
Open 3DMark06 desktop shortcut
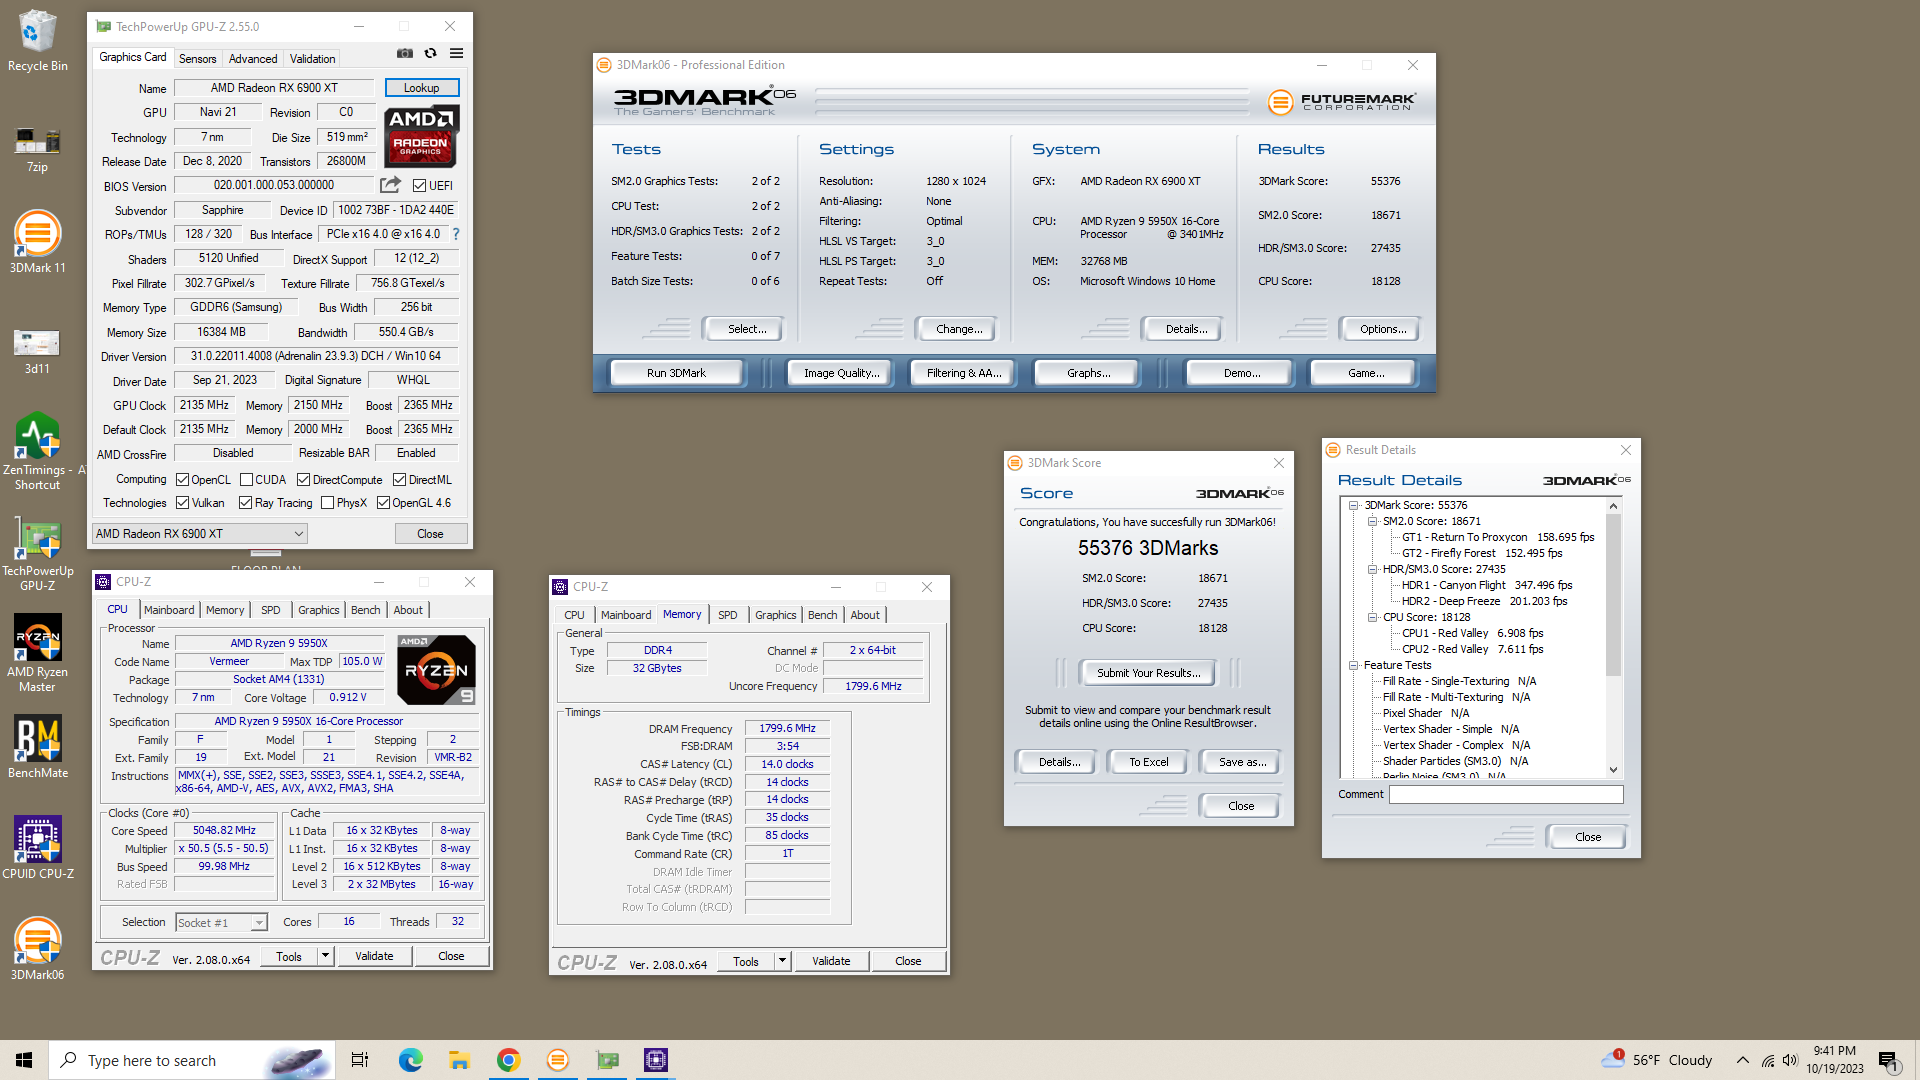click(x=37, y=948)
